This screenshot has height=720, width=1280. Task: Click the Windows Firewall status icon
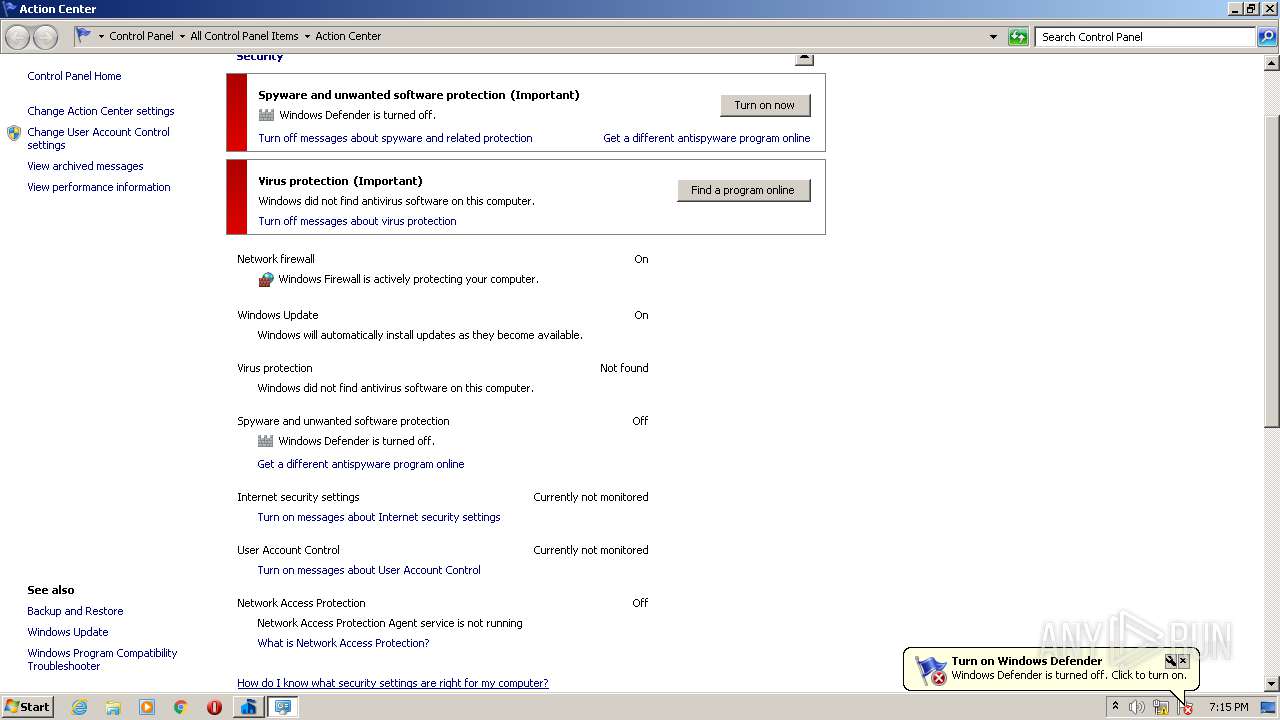point(266,280)
